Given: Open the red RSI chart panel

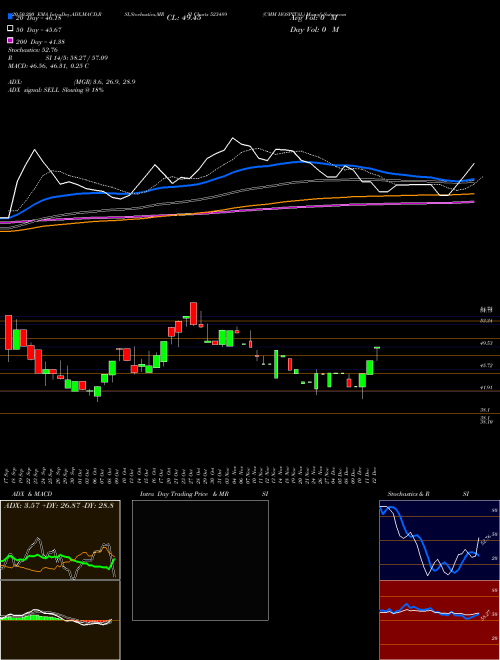Looking at the screenshot, I should (x=439, y=620).
